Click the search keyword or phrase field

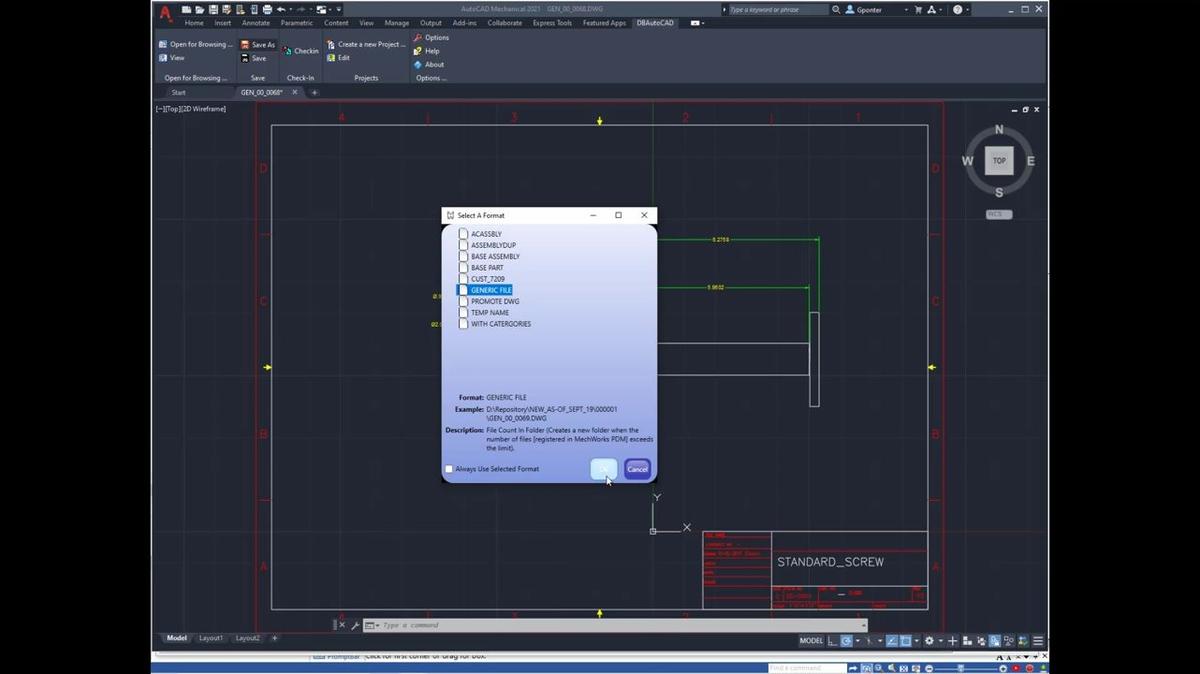pos(778,10)
